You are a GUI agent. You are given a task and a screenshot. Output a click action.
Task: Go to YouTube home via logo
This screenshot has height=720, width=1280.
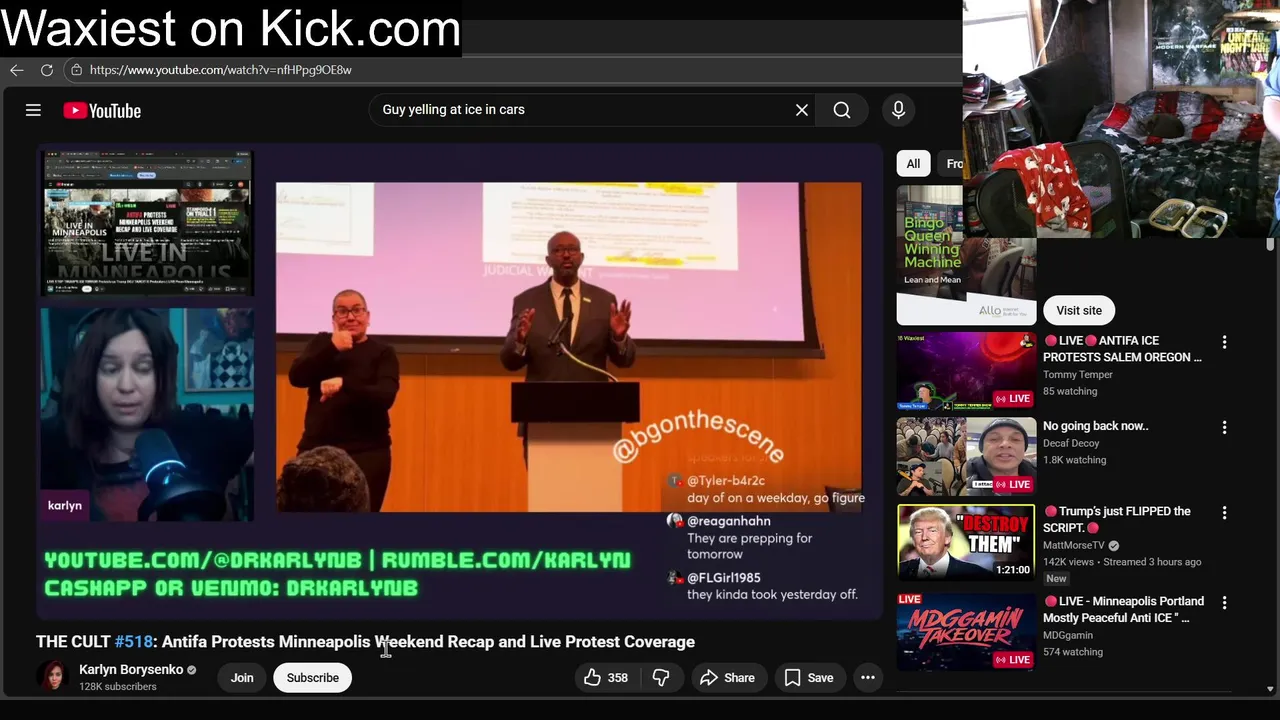(x=102, y=111)
